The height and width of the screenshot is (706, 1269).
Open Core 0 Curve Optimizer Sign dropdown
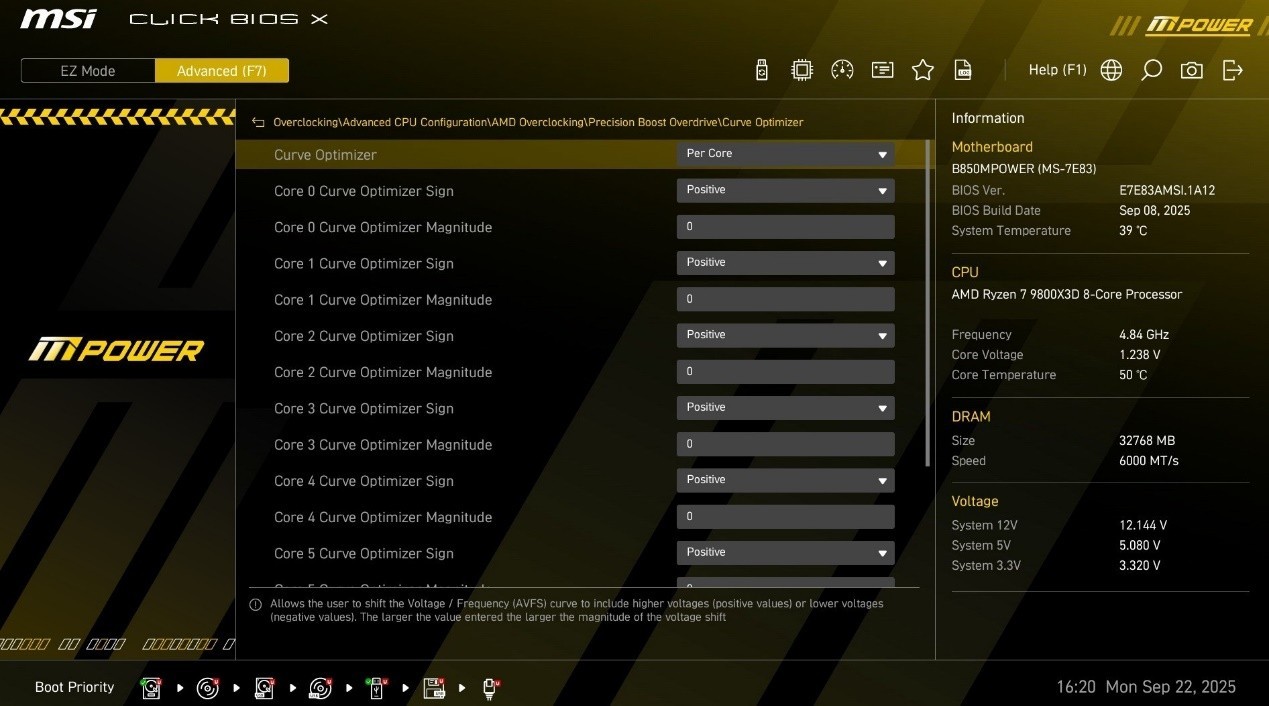[785, 190]
